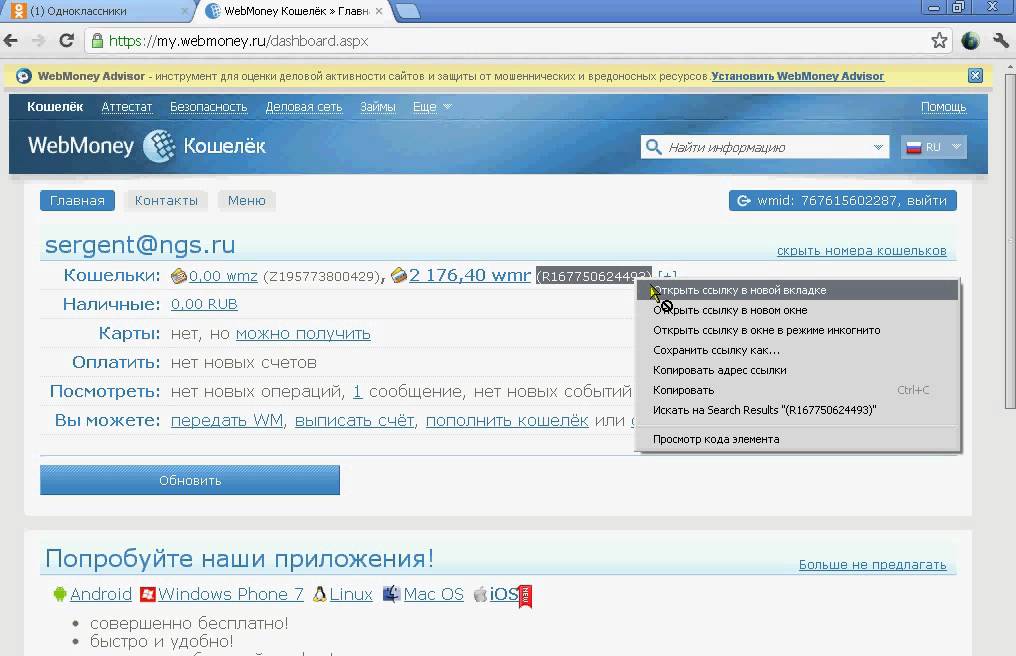Choose Копировать адрес ссылки

797,370
